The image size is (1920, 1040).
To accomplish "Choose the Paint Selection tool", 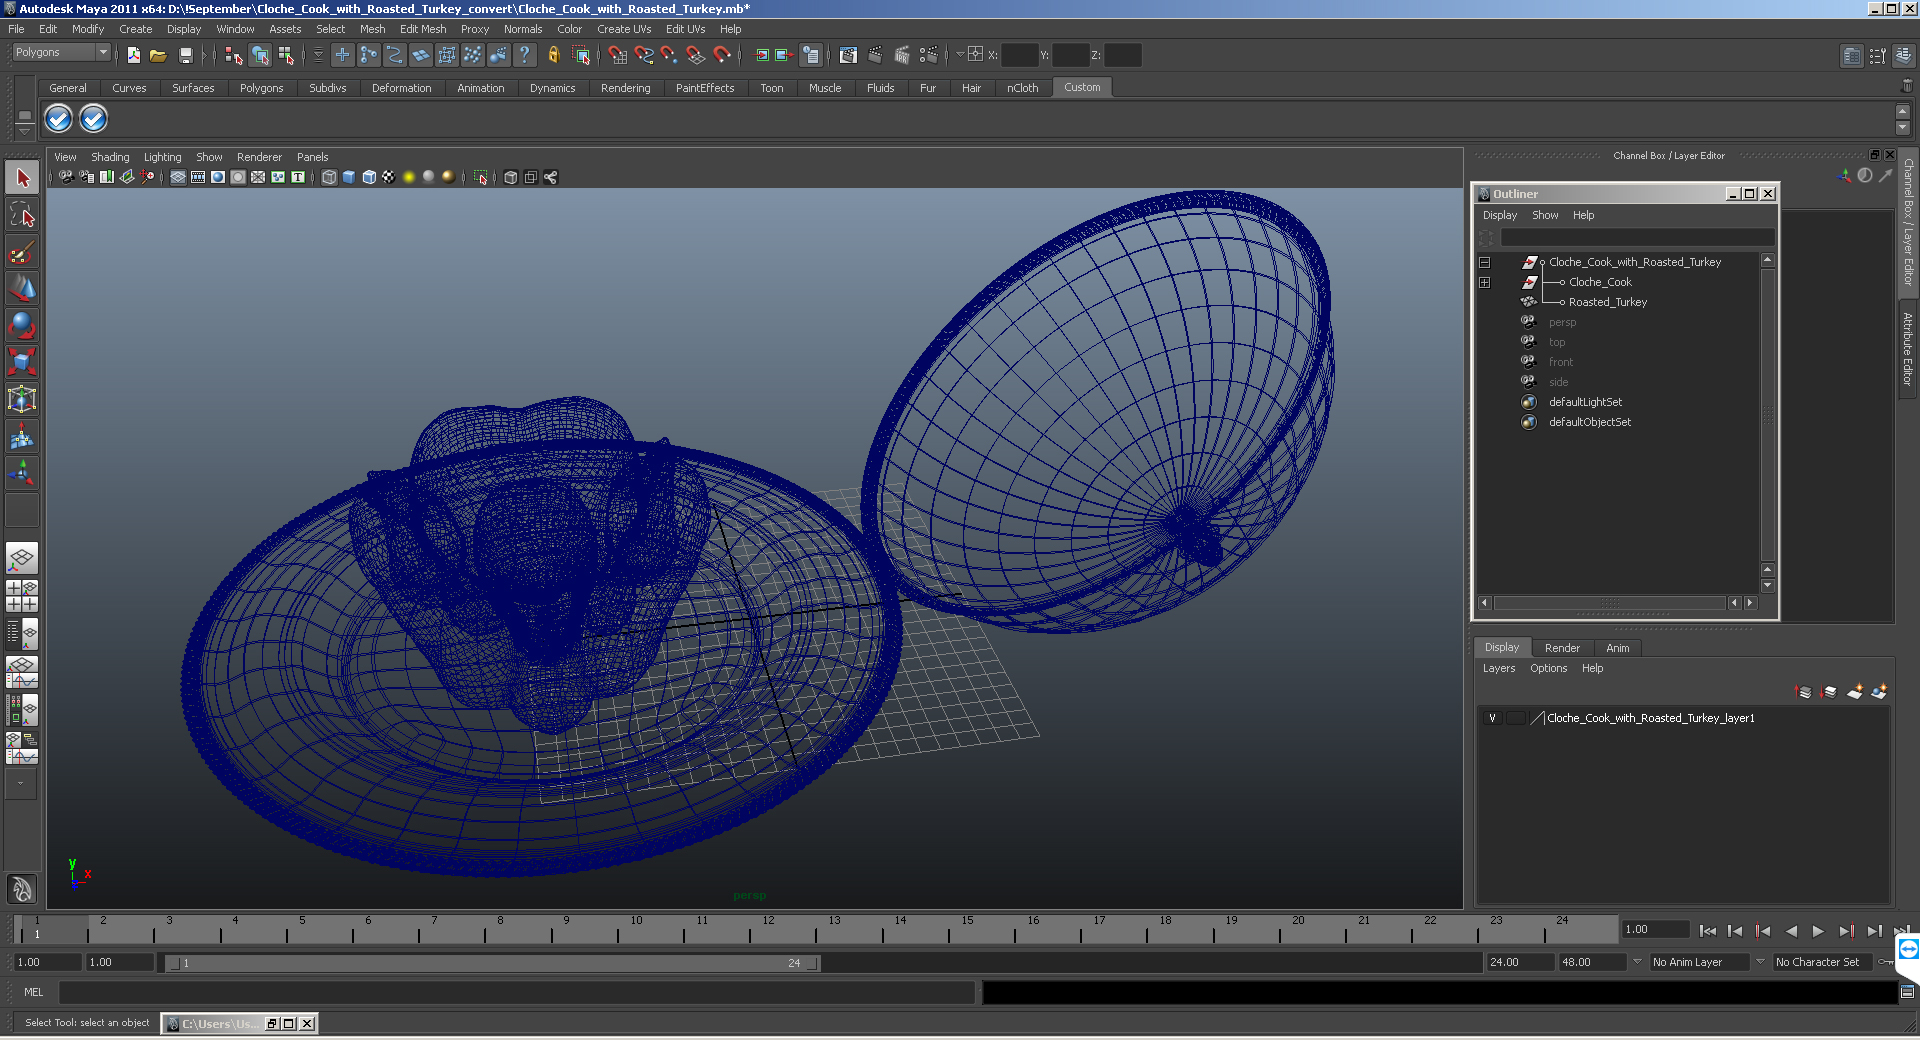I will 22,251.
